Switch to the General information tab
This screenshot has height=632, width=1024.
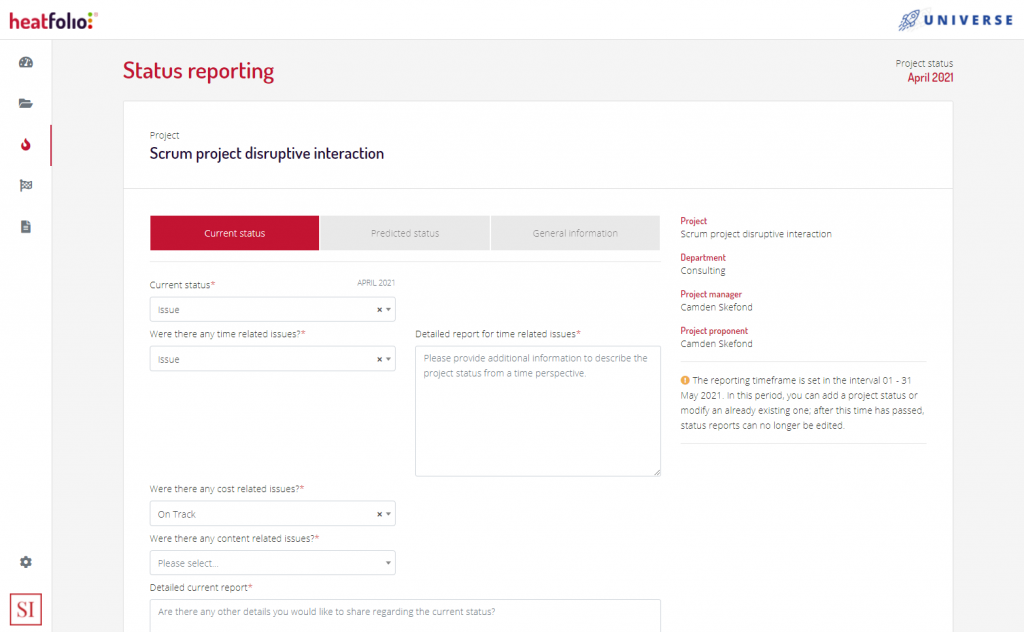tap(575, 233)
